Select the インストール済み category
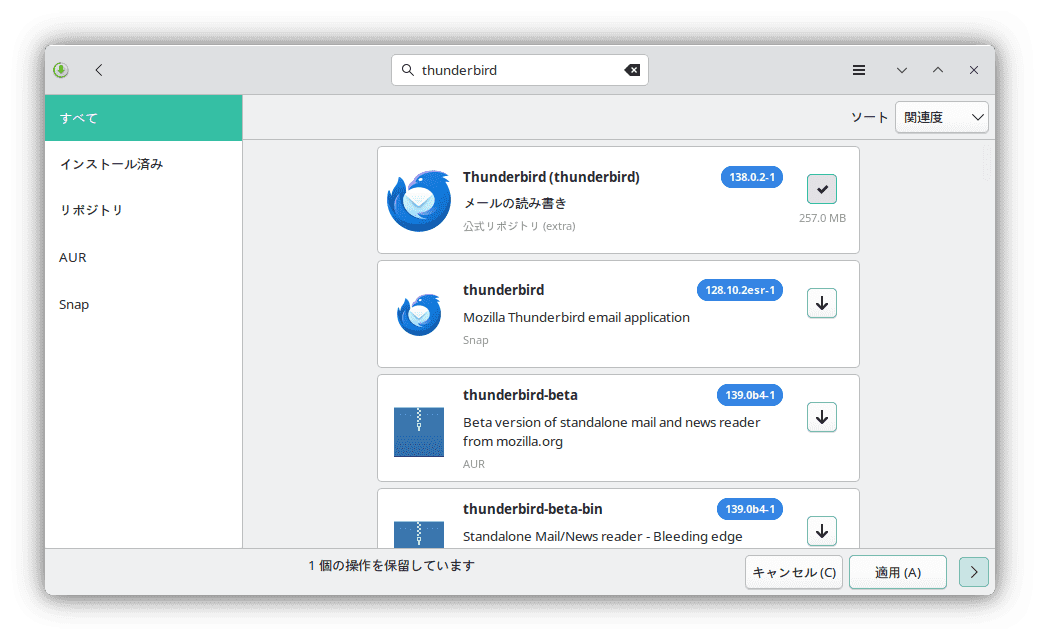This screenshot has width=1040, height=640. click(x=144, y=164)
